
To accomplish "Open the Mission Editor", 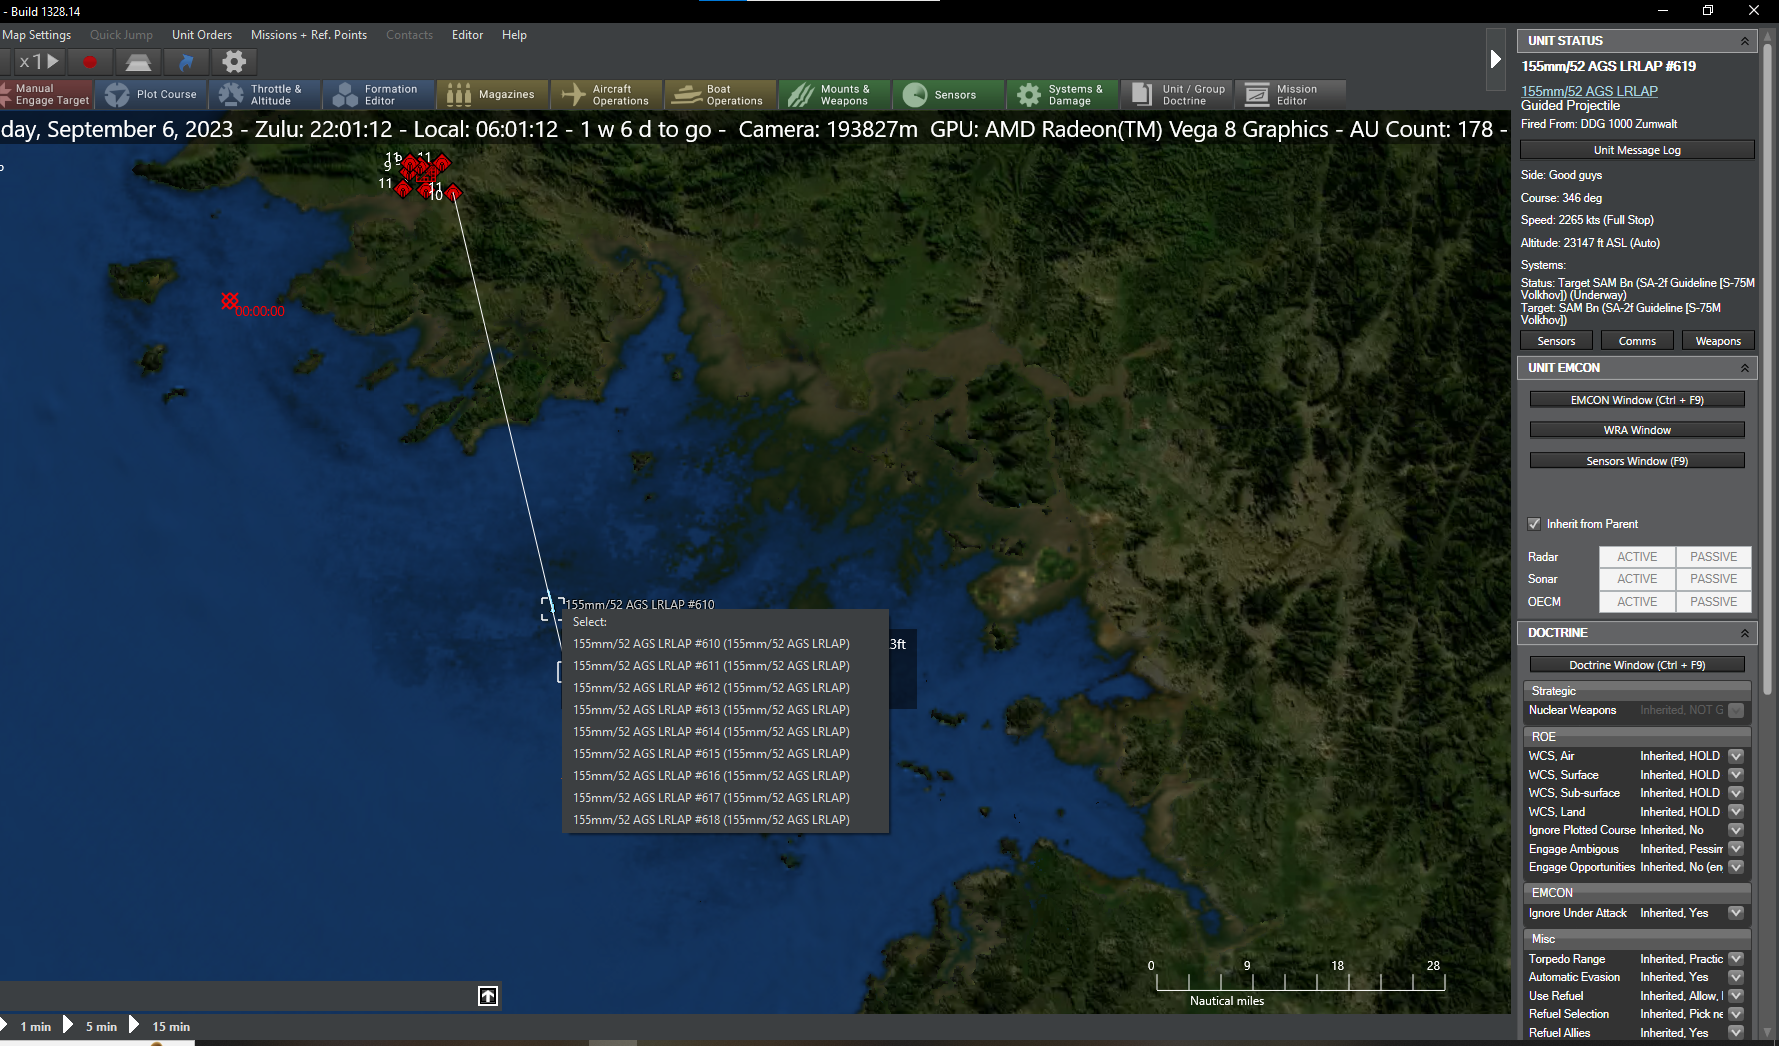I will click(1292, 95).
